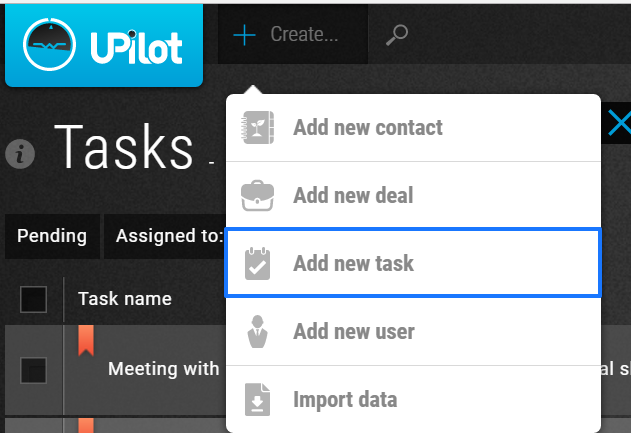The image size is (631, 433).
Task: Click the Task name column header
Action: click(x=125, y=299)
